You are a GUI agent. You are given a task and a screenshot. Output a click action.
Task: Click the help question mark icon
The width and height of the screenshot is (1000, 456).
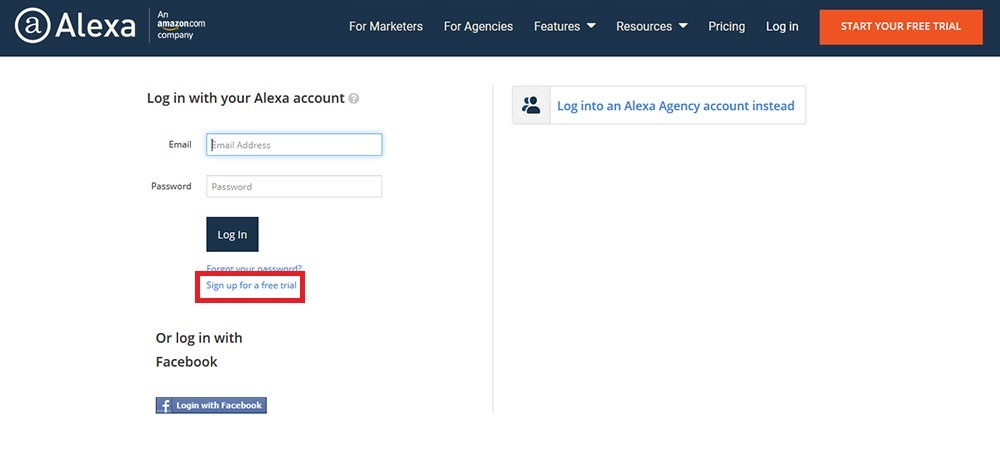(x=354, y=99)
